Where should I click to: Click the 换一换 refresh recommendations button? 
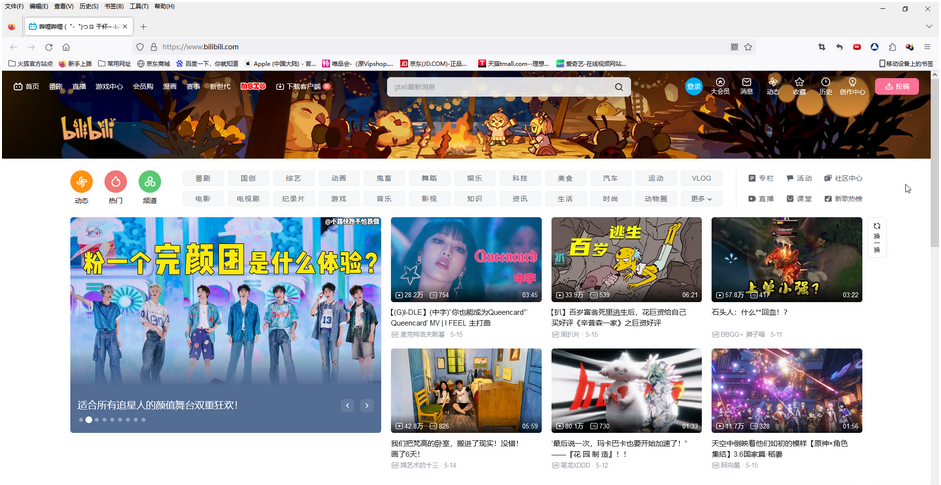(x=877, y=237)
